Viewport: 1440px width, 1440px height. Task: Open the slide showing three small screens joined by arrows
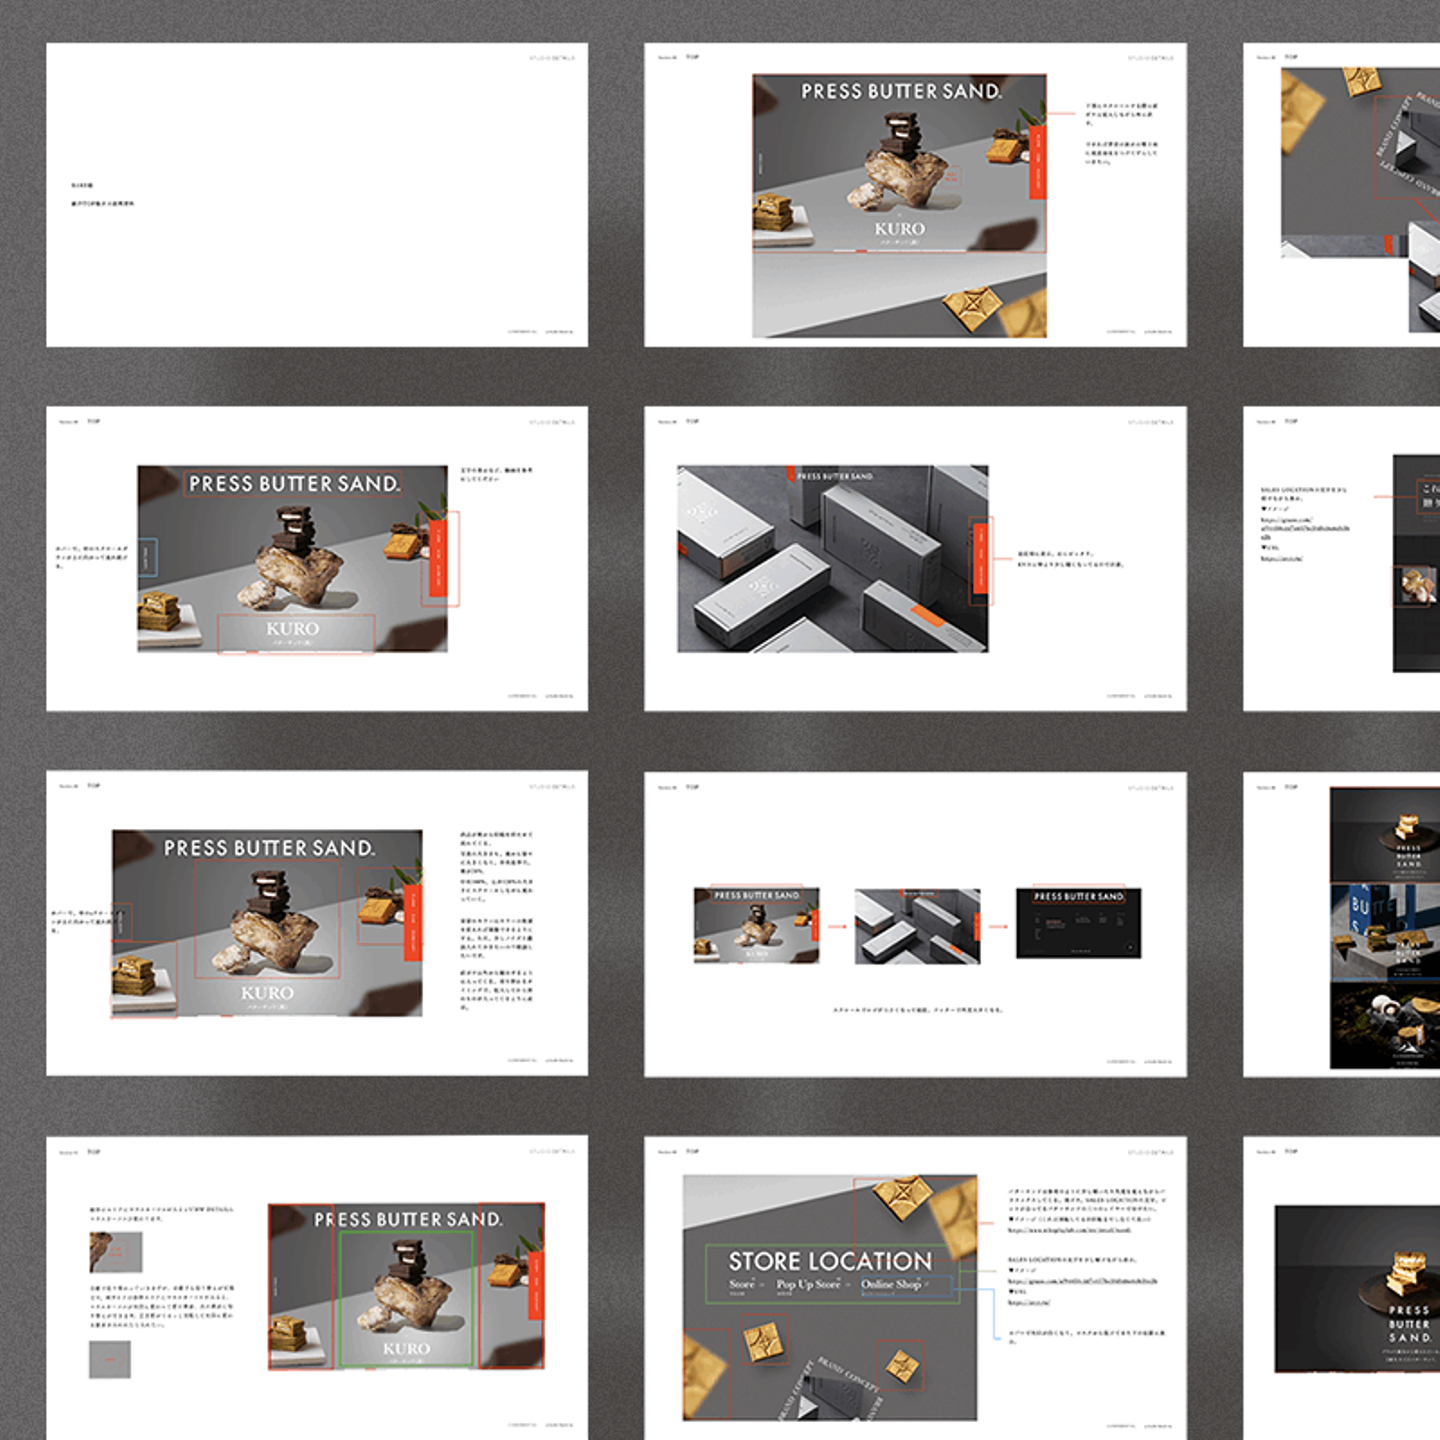point(916,924)
